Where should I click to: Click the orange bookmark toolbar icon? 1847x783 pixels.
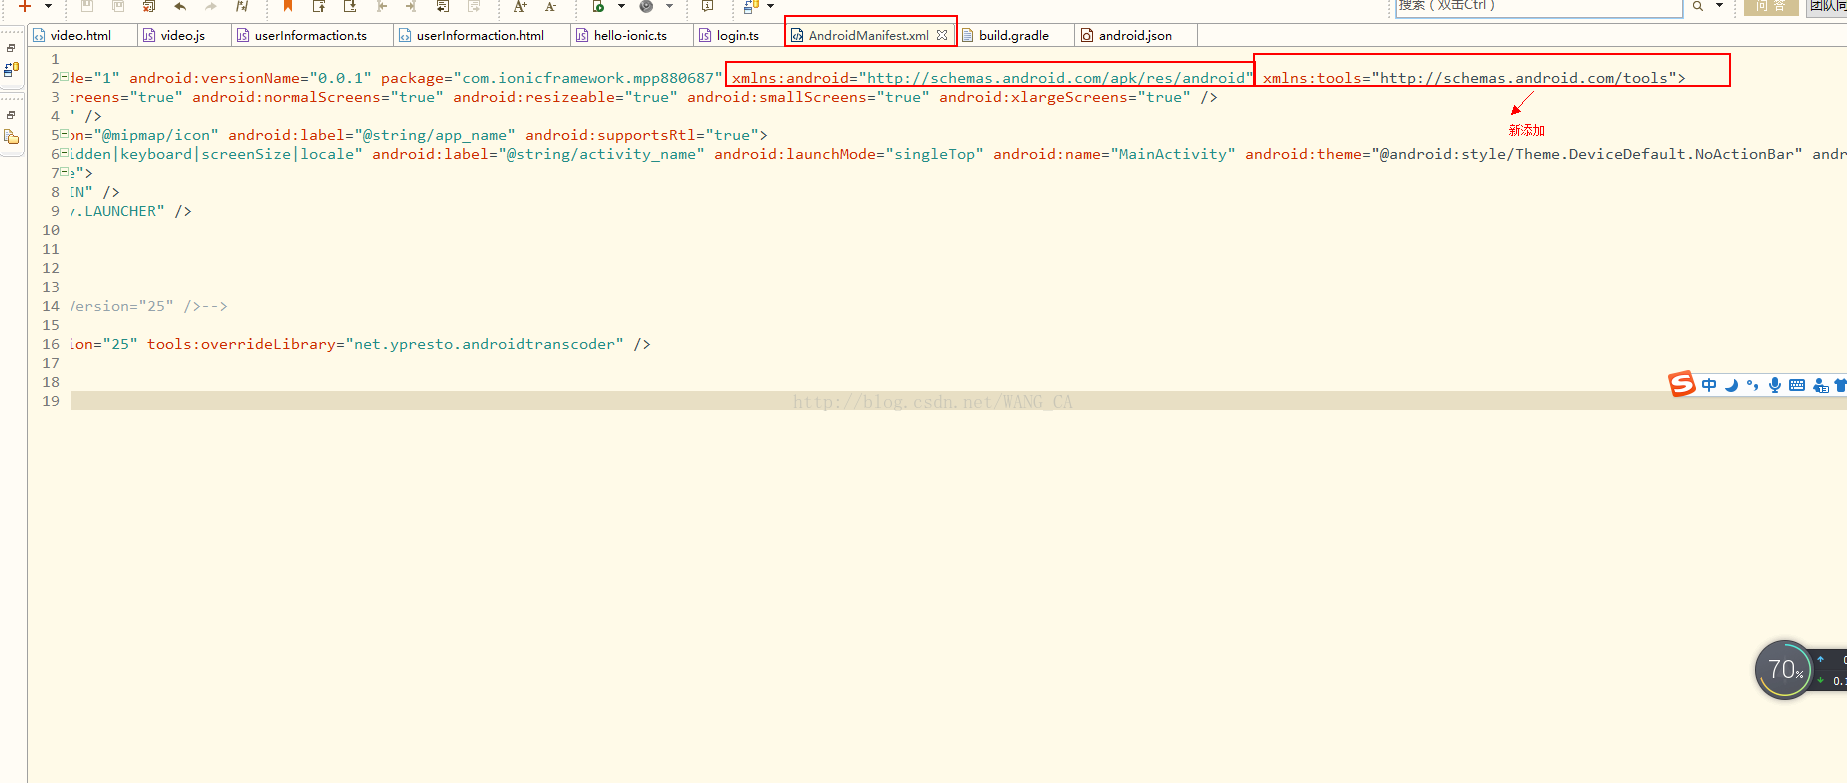pos(288,6)
